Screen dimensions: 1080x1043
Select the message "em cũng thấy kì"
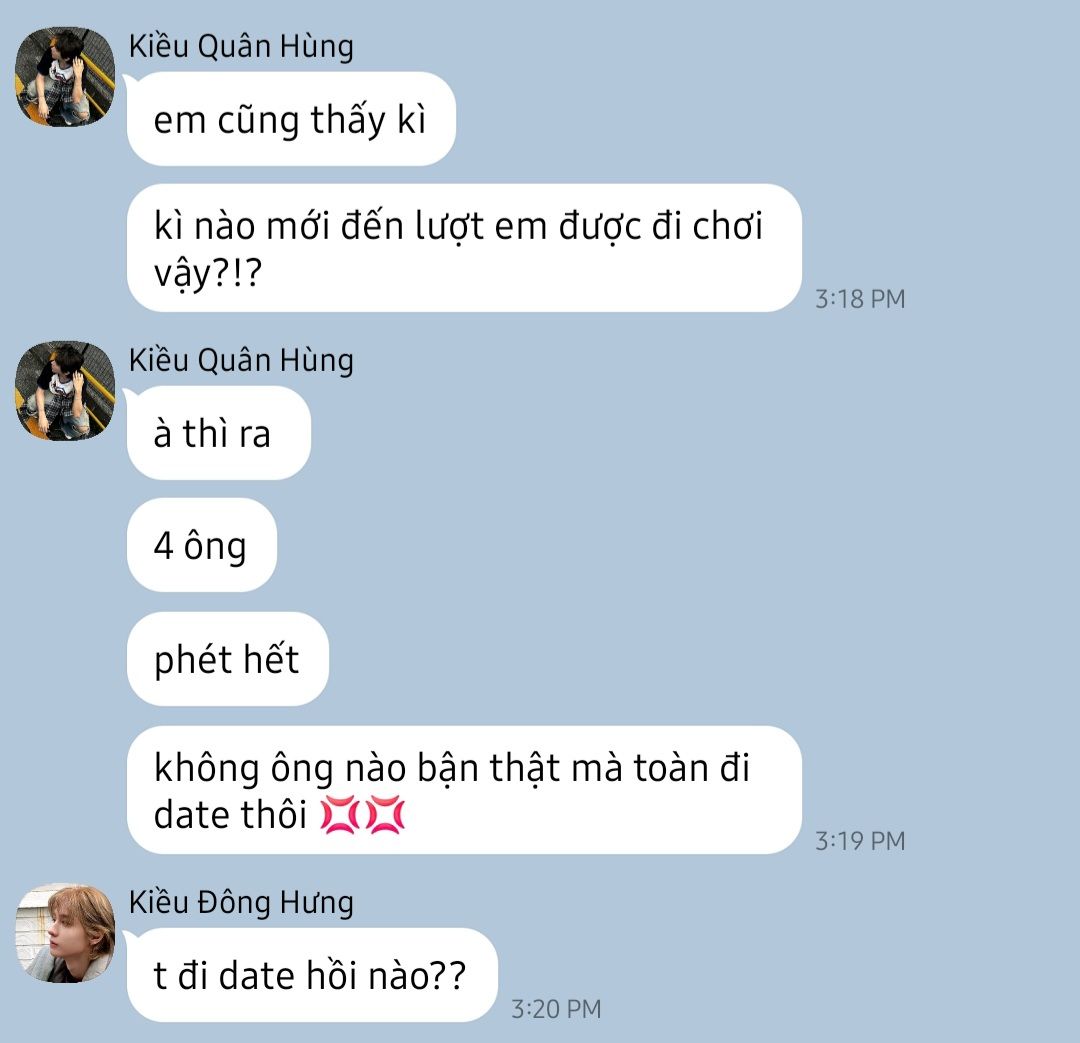[291, 119]
